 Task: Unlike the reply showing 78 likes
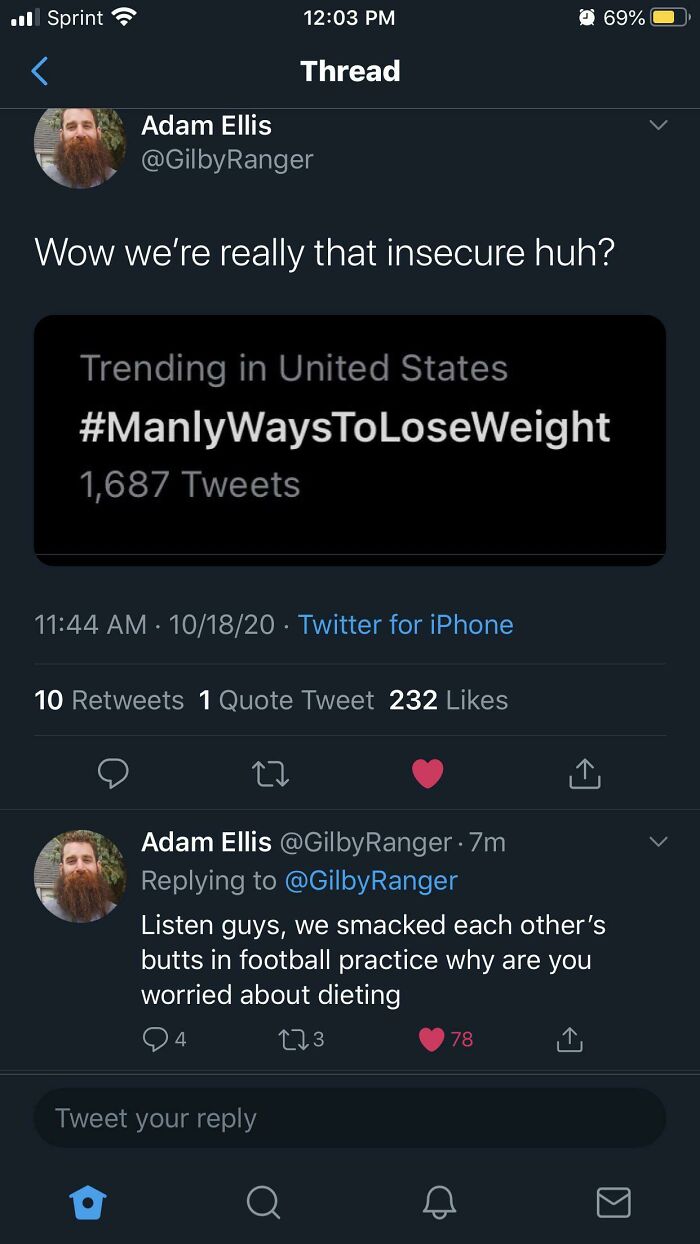click(430, 1038)
